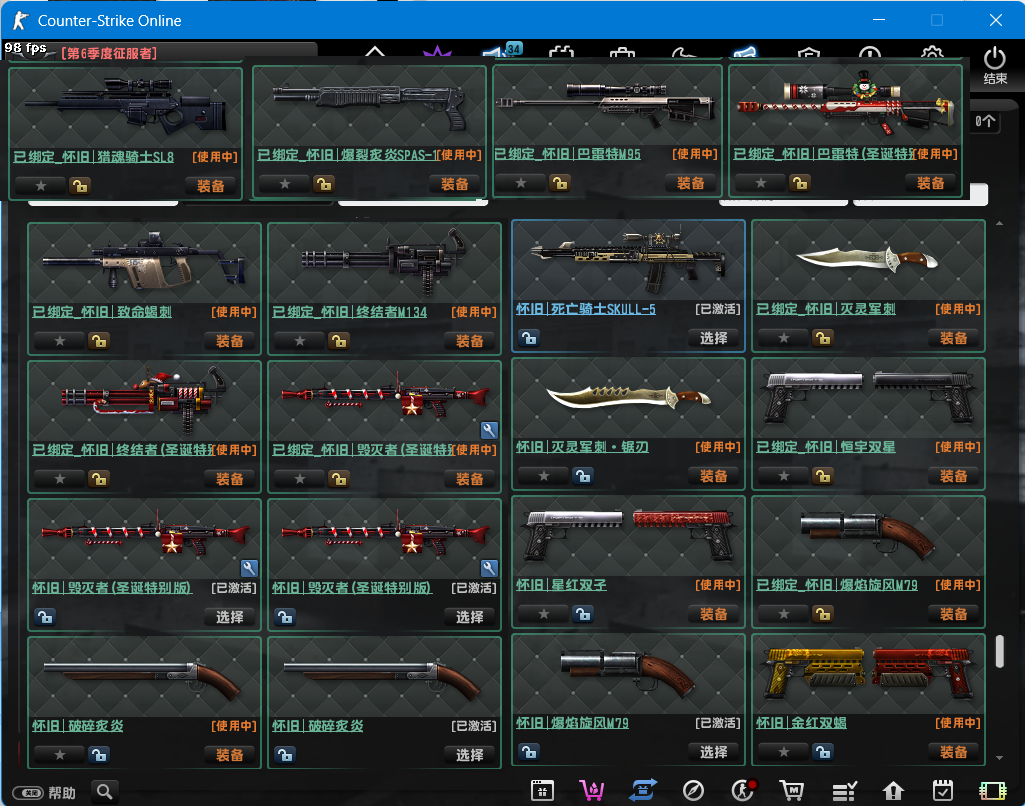Open the calendar checkmark icon

(x=943, y=791)
